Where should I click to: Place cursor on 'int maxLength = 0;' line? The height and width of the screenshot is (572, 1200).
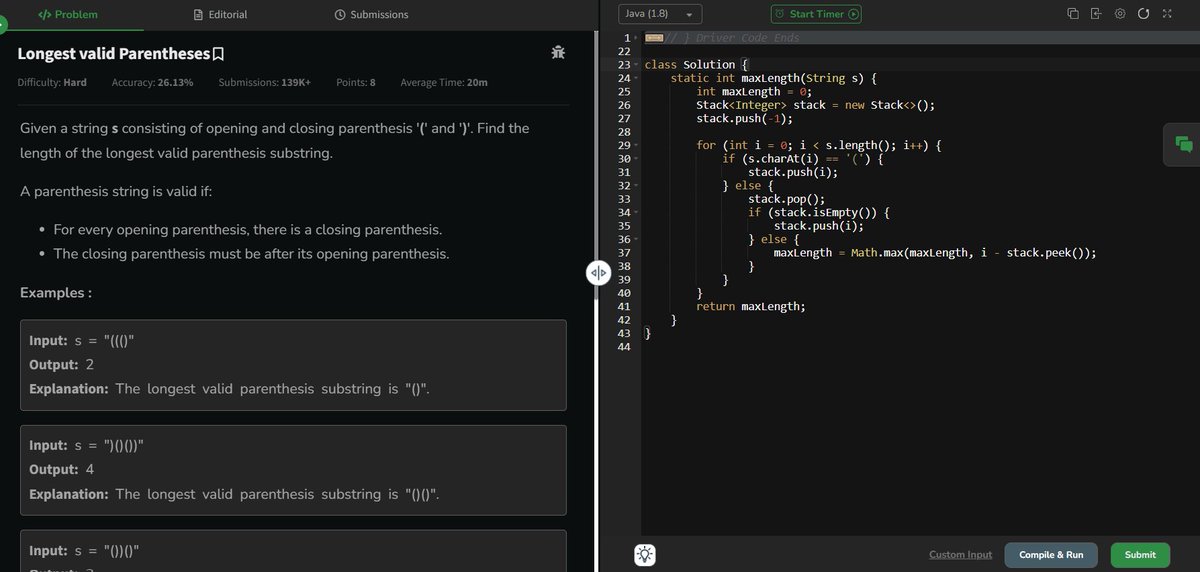(x=753, y=92)
